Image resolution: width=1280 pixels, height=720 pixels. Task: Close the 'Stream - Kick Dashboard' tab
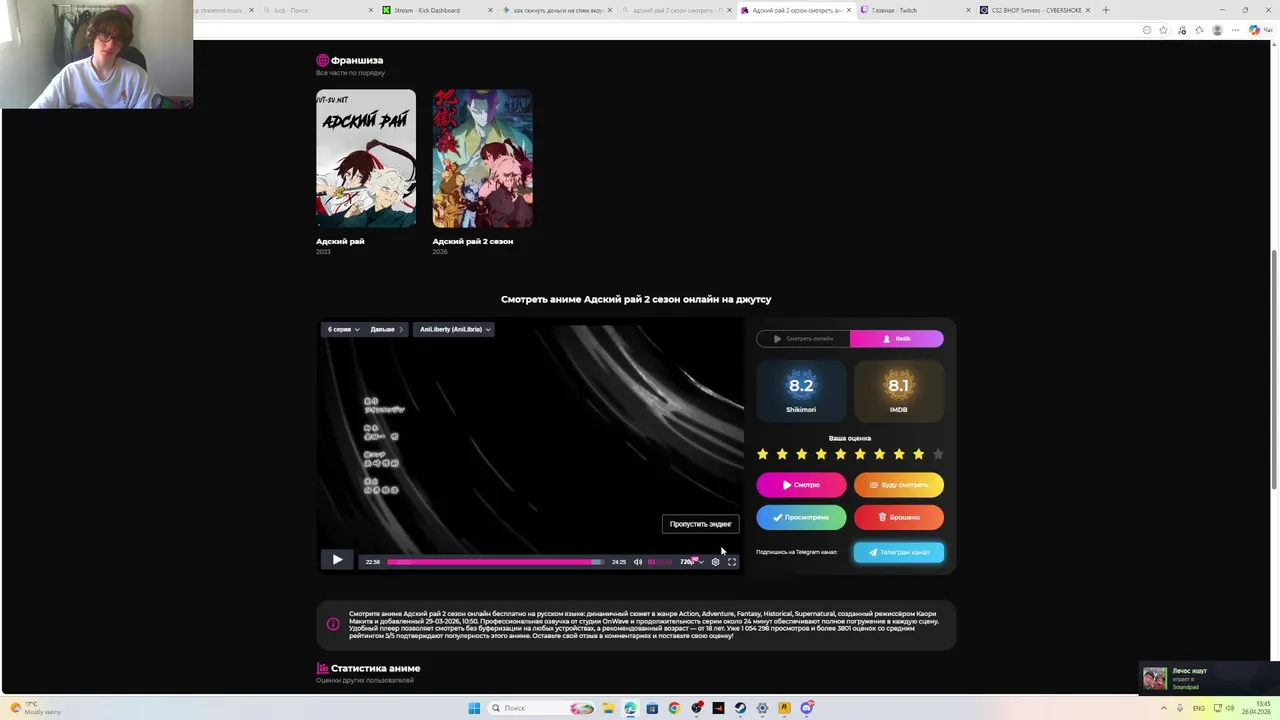[x=490, y=10]
